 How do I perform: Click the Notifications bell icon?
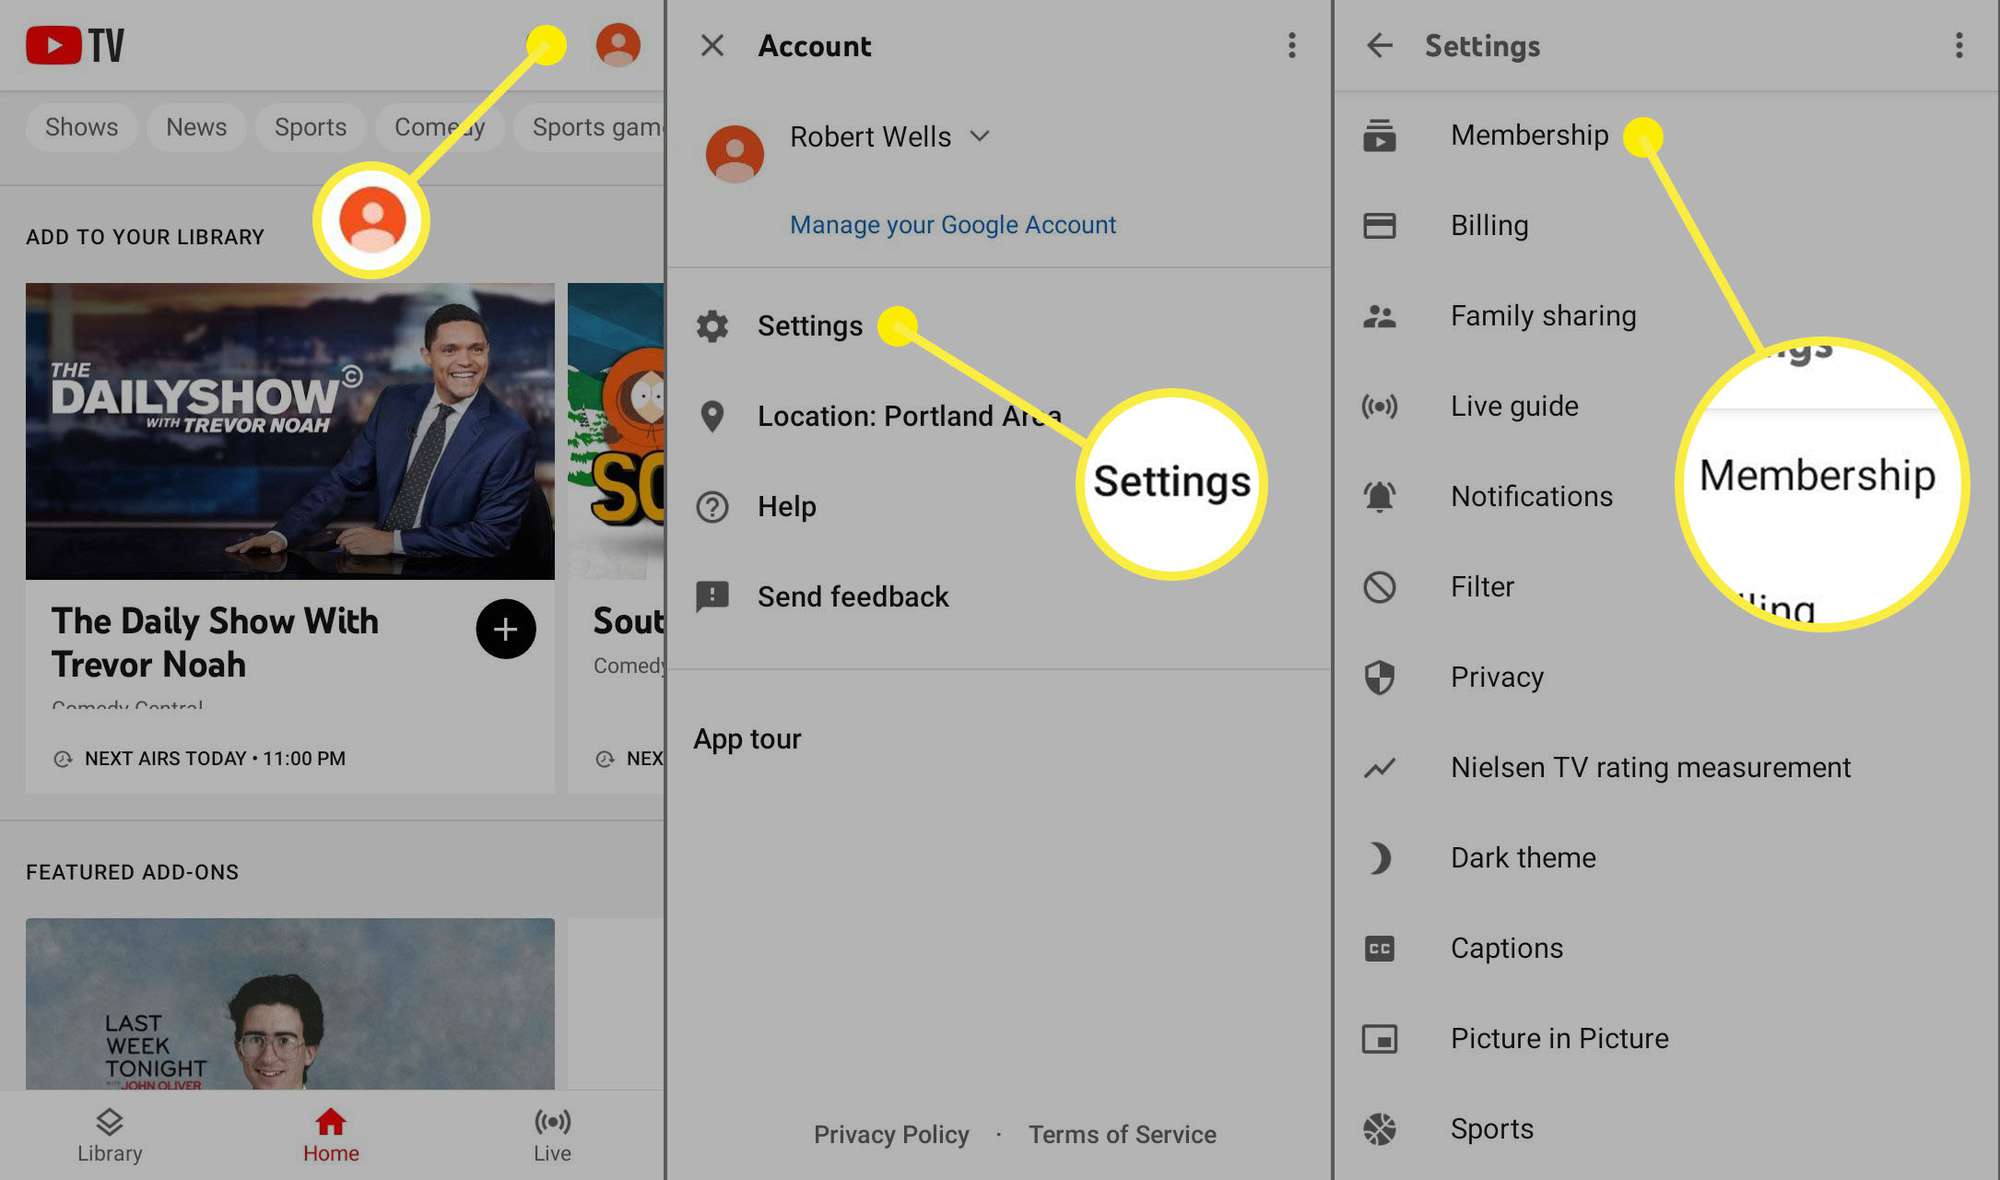(x=1381, y=496)
